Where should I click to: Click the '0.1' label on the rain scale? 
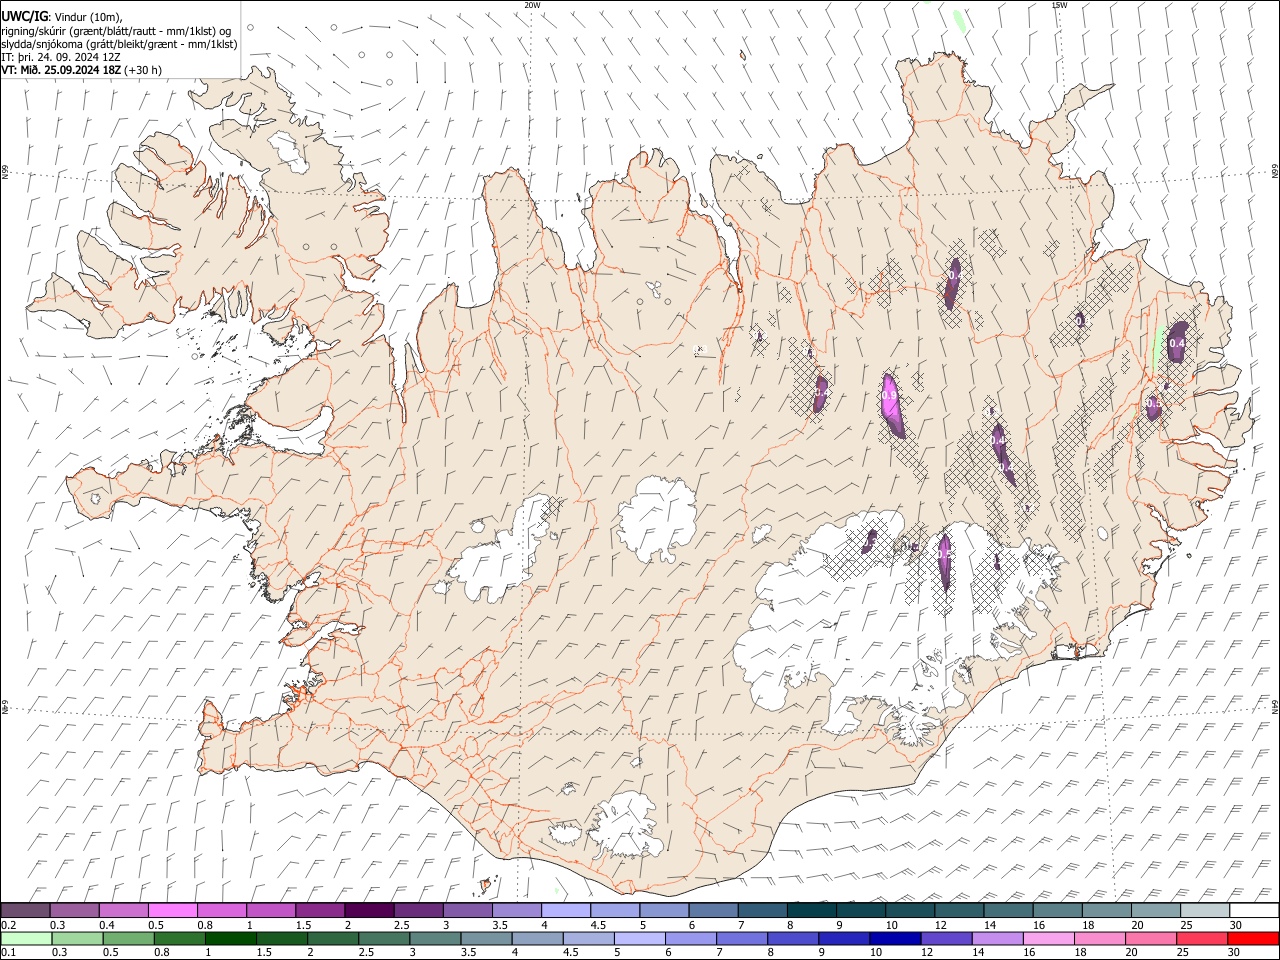(x=9, y=953)
